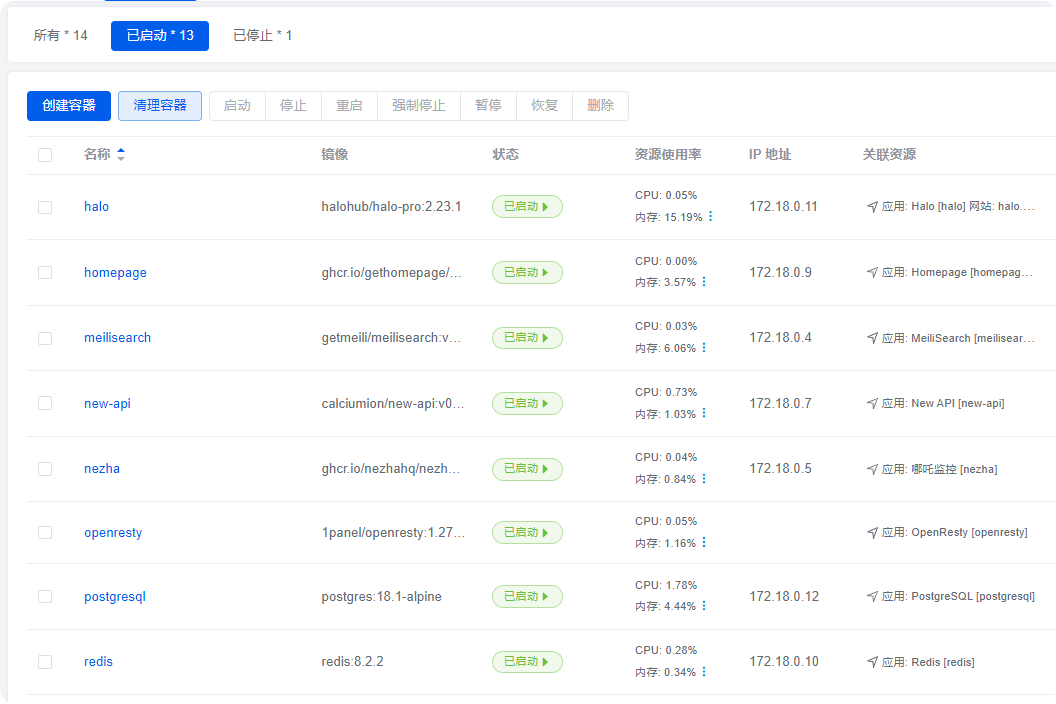Click the linked-resource arrow icon for nezha
The width and height of the screenshot is (1056, 704).
pyautogui.click(x=872, y=468)
